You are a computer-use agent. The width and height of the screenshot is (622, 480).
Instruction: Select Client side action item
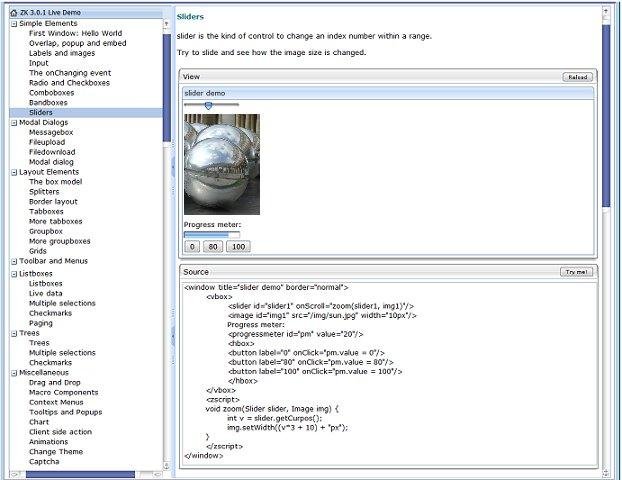(60, 433)
